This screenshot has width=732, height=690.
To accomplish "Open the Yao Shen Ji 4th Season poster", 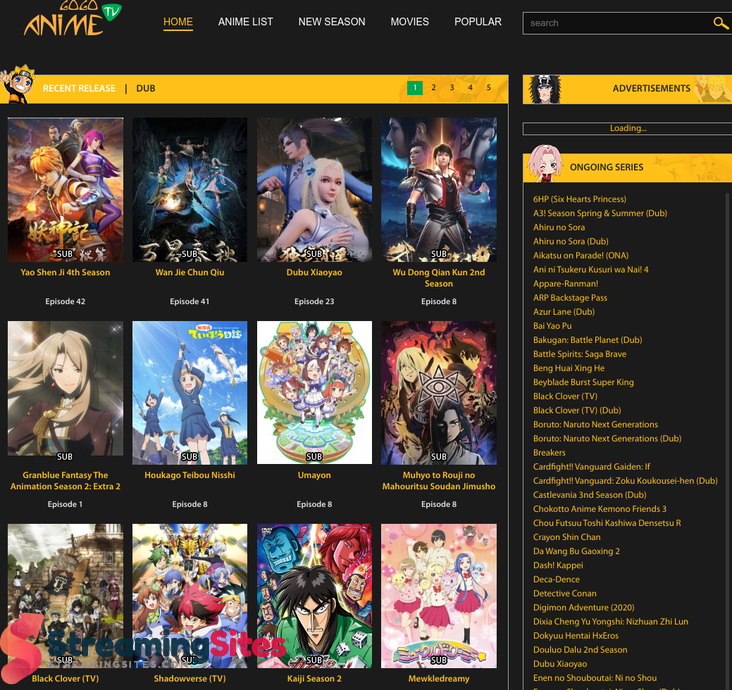I will 65,190.
